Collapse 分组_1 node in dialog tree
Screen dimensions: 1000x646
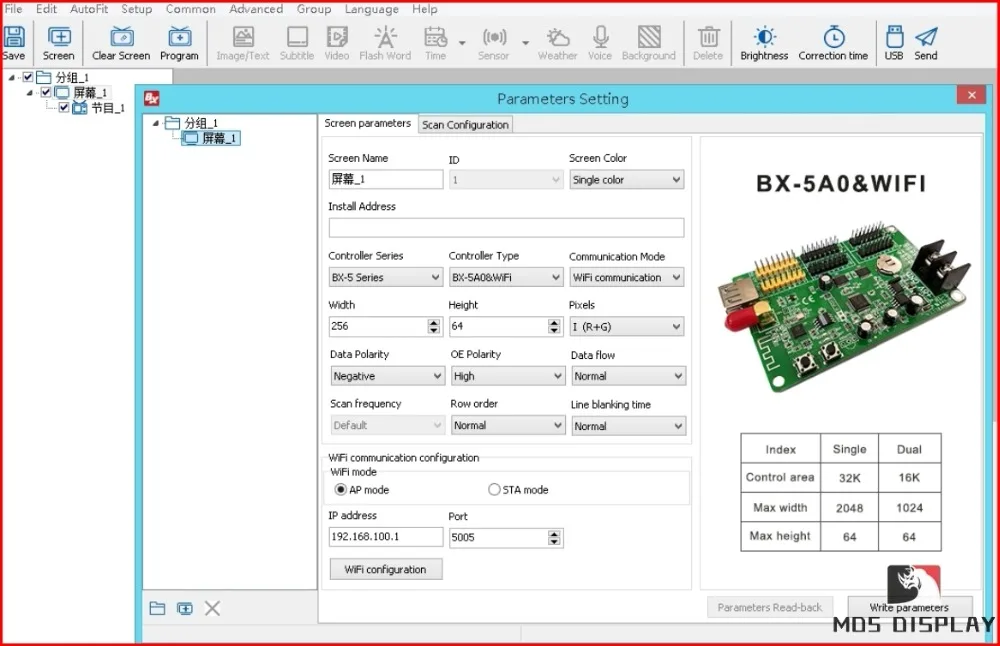[156, 123]
